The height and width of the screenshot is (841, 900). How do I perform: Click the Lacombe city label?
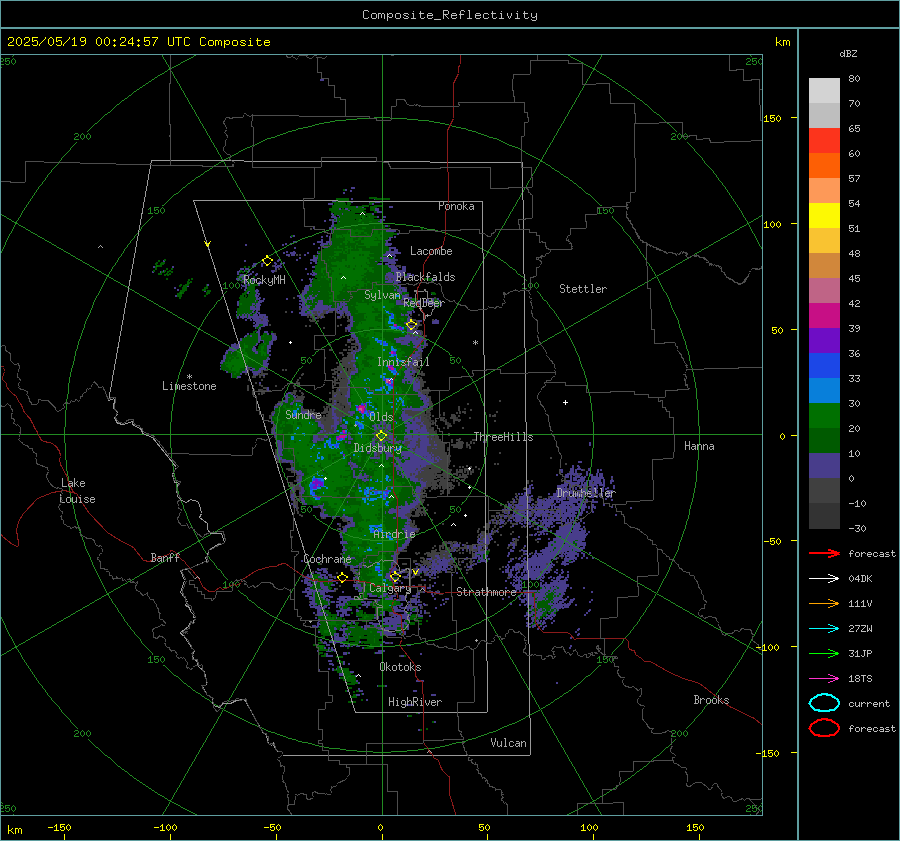[431, 251]
